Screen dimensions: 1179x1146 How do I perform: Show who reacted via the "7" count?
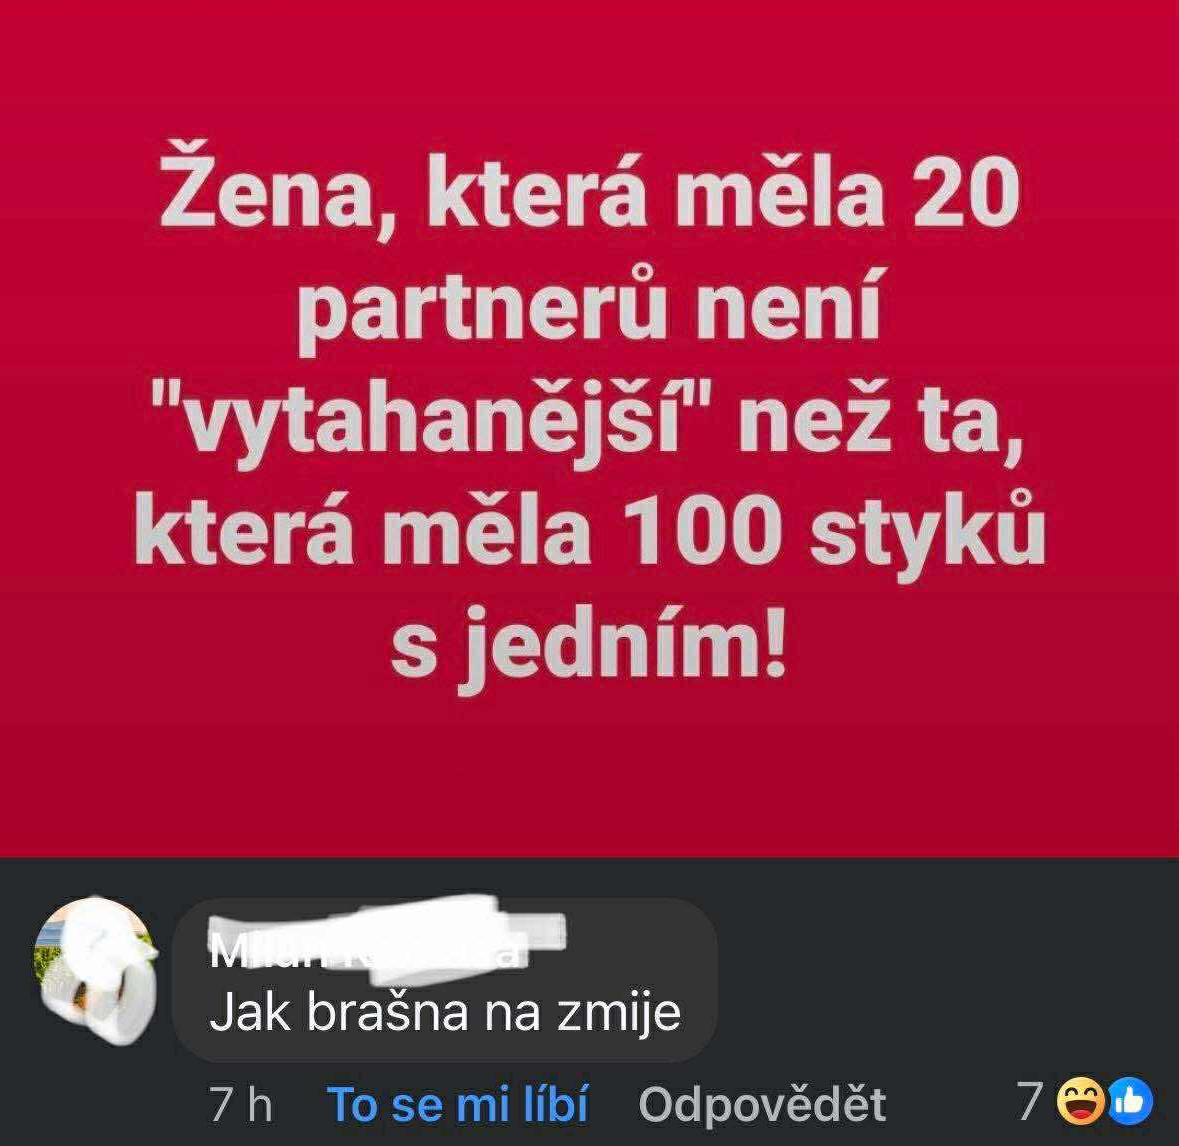point(1030,1102)
